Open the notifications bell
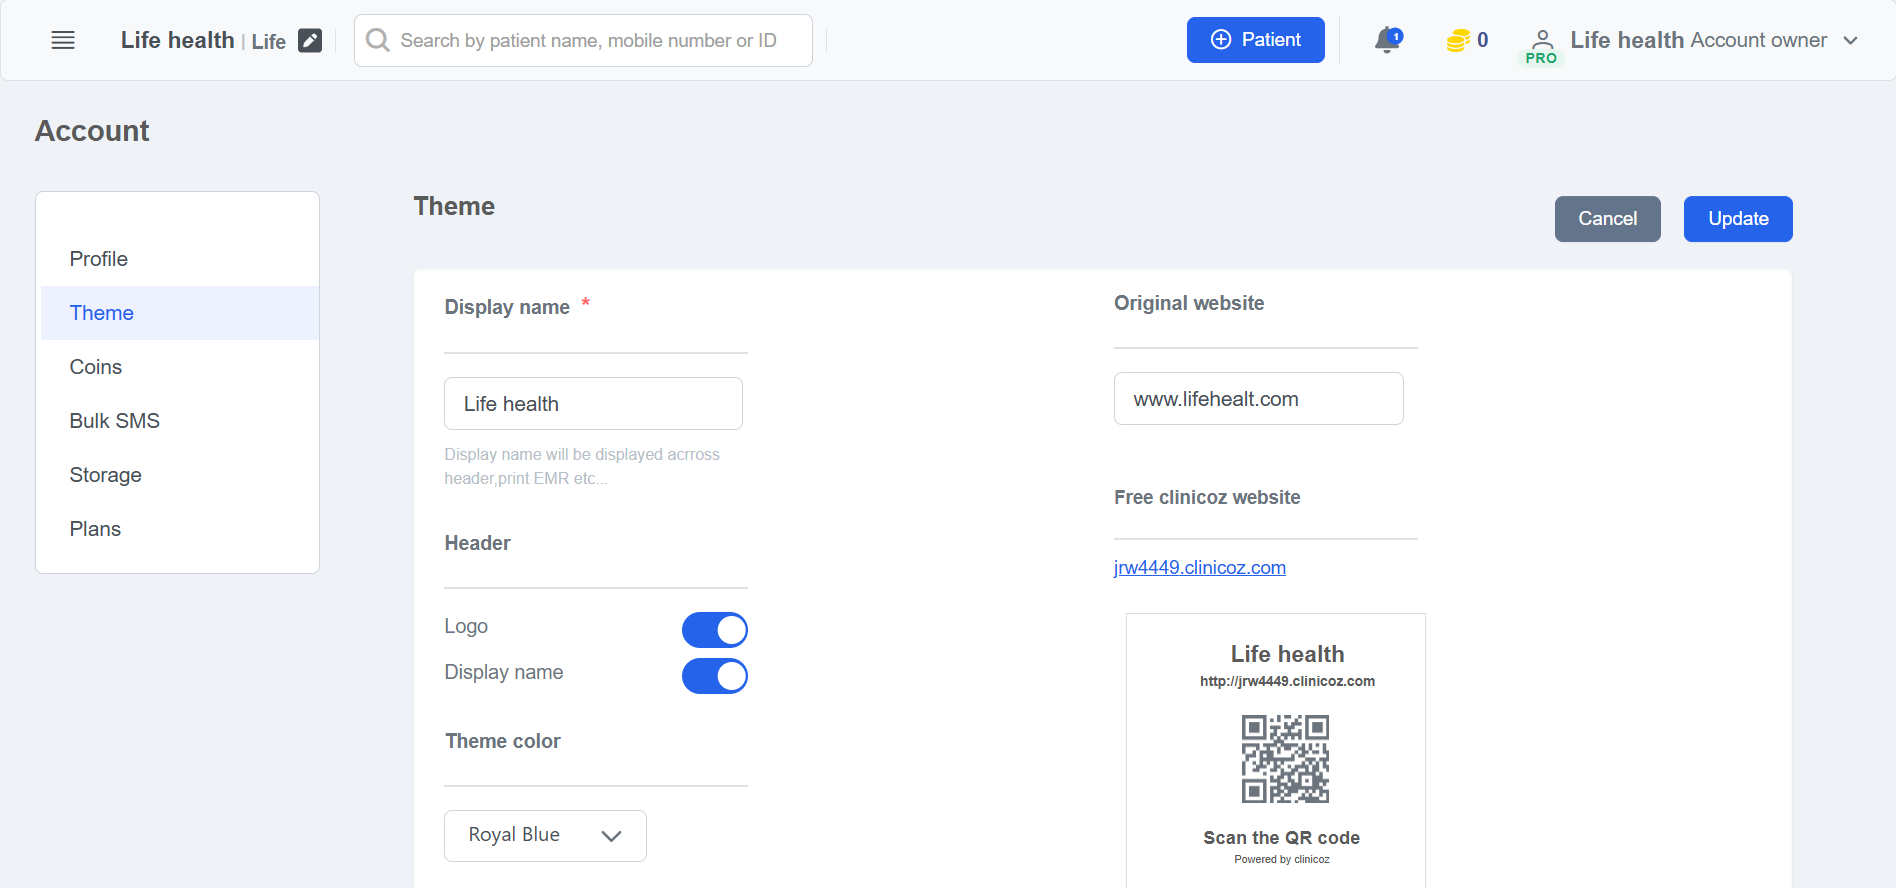 click(x=1387, y=40)
